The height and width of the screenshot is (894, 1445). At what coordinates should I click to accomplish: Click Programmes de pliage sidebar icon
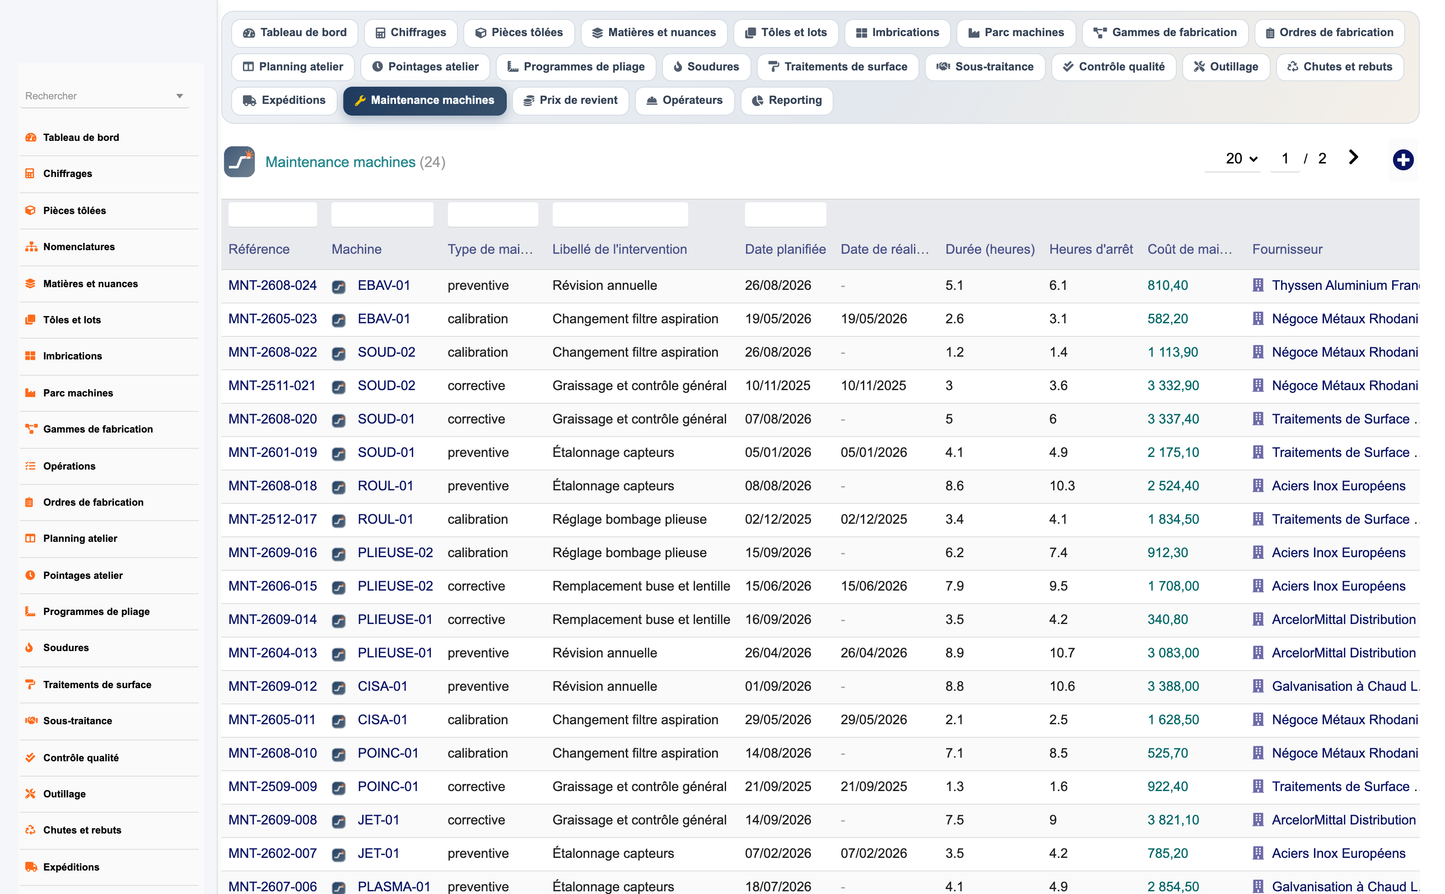(x=31, y=611)
